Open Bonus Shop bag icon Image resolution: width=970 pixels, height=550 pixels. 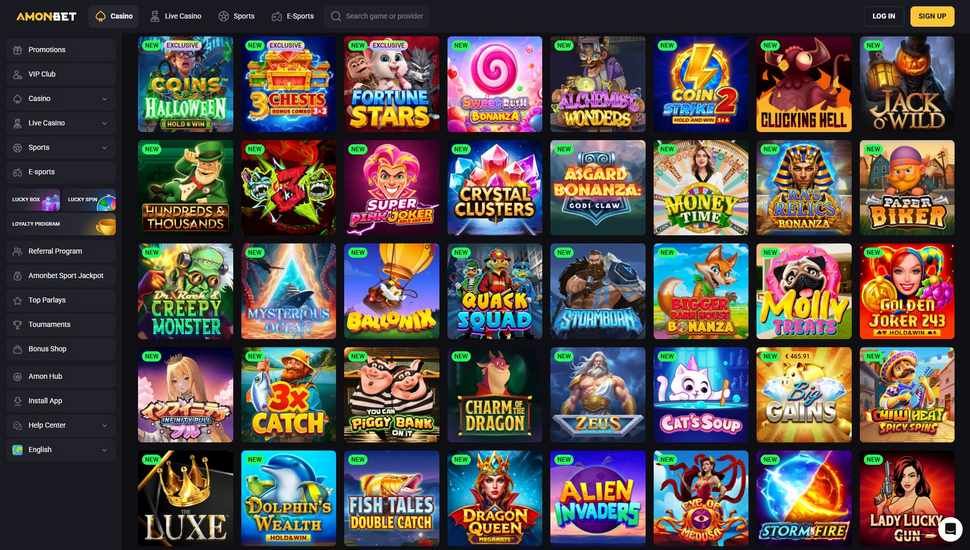point(17,349)
